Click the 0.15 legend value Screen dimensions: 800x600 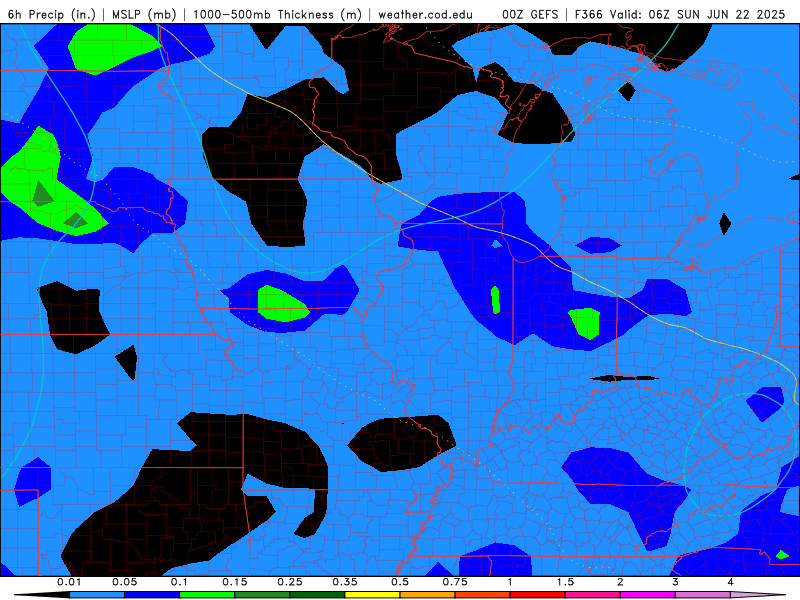coord(235,582)
